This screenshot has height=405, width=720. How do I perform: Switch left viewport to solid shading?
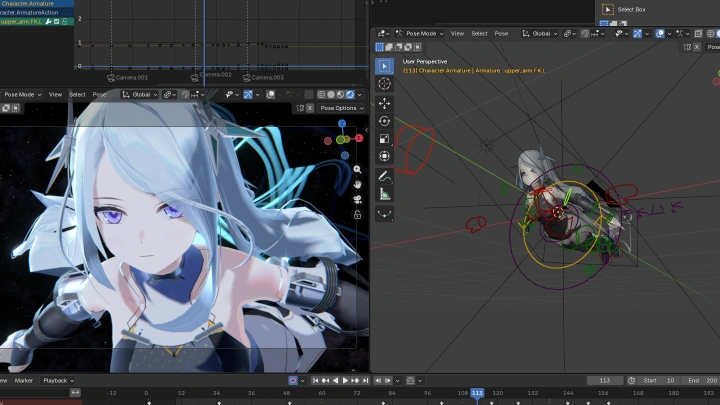[331, 95]
